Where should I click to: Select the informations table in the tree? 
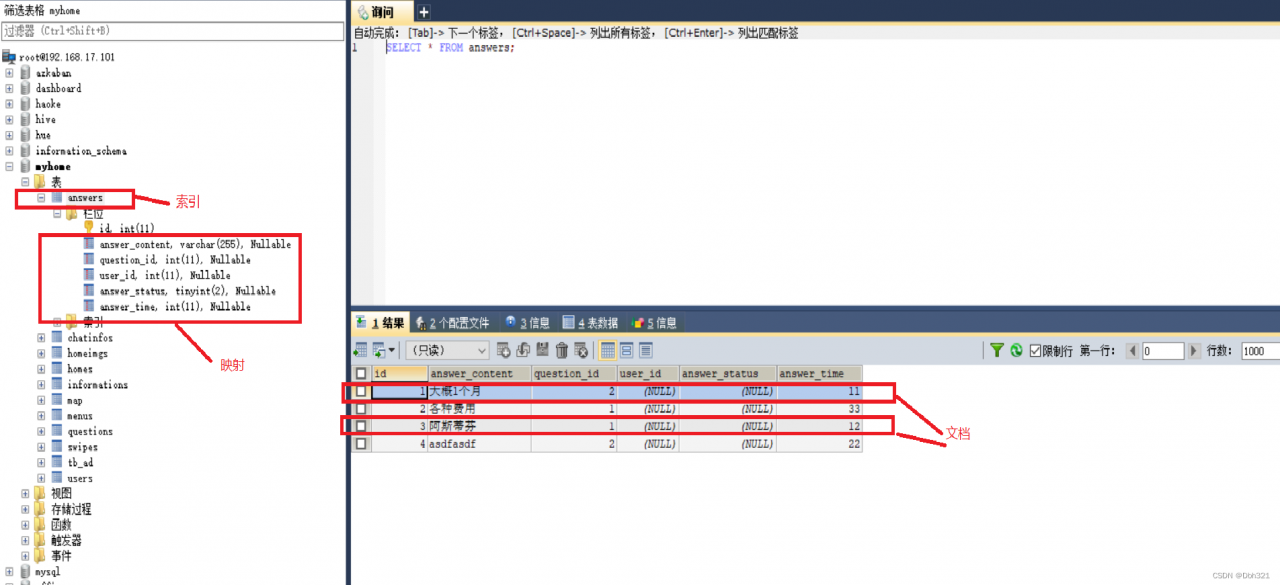point(97,385)
